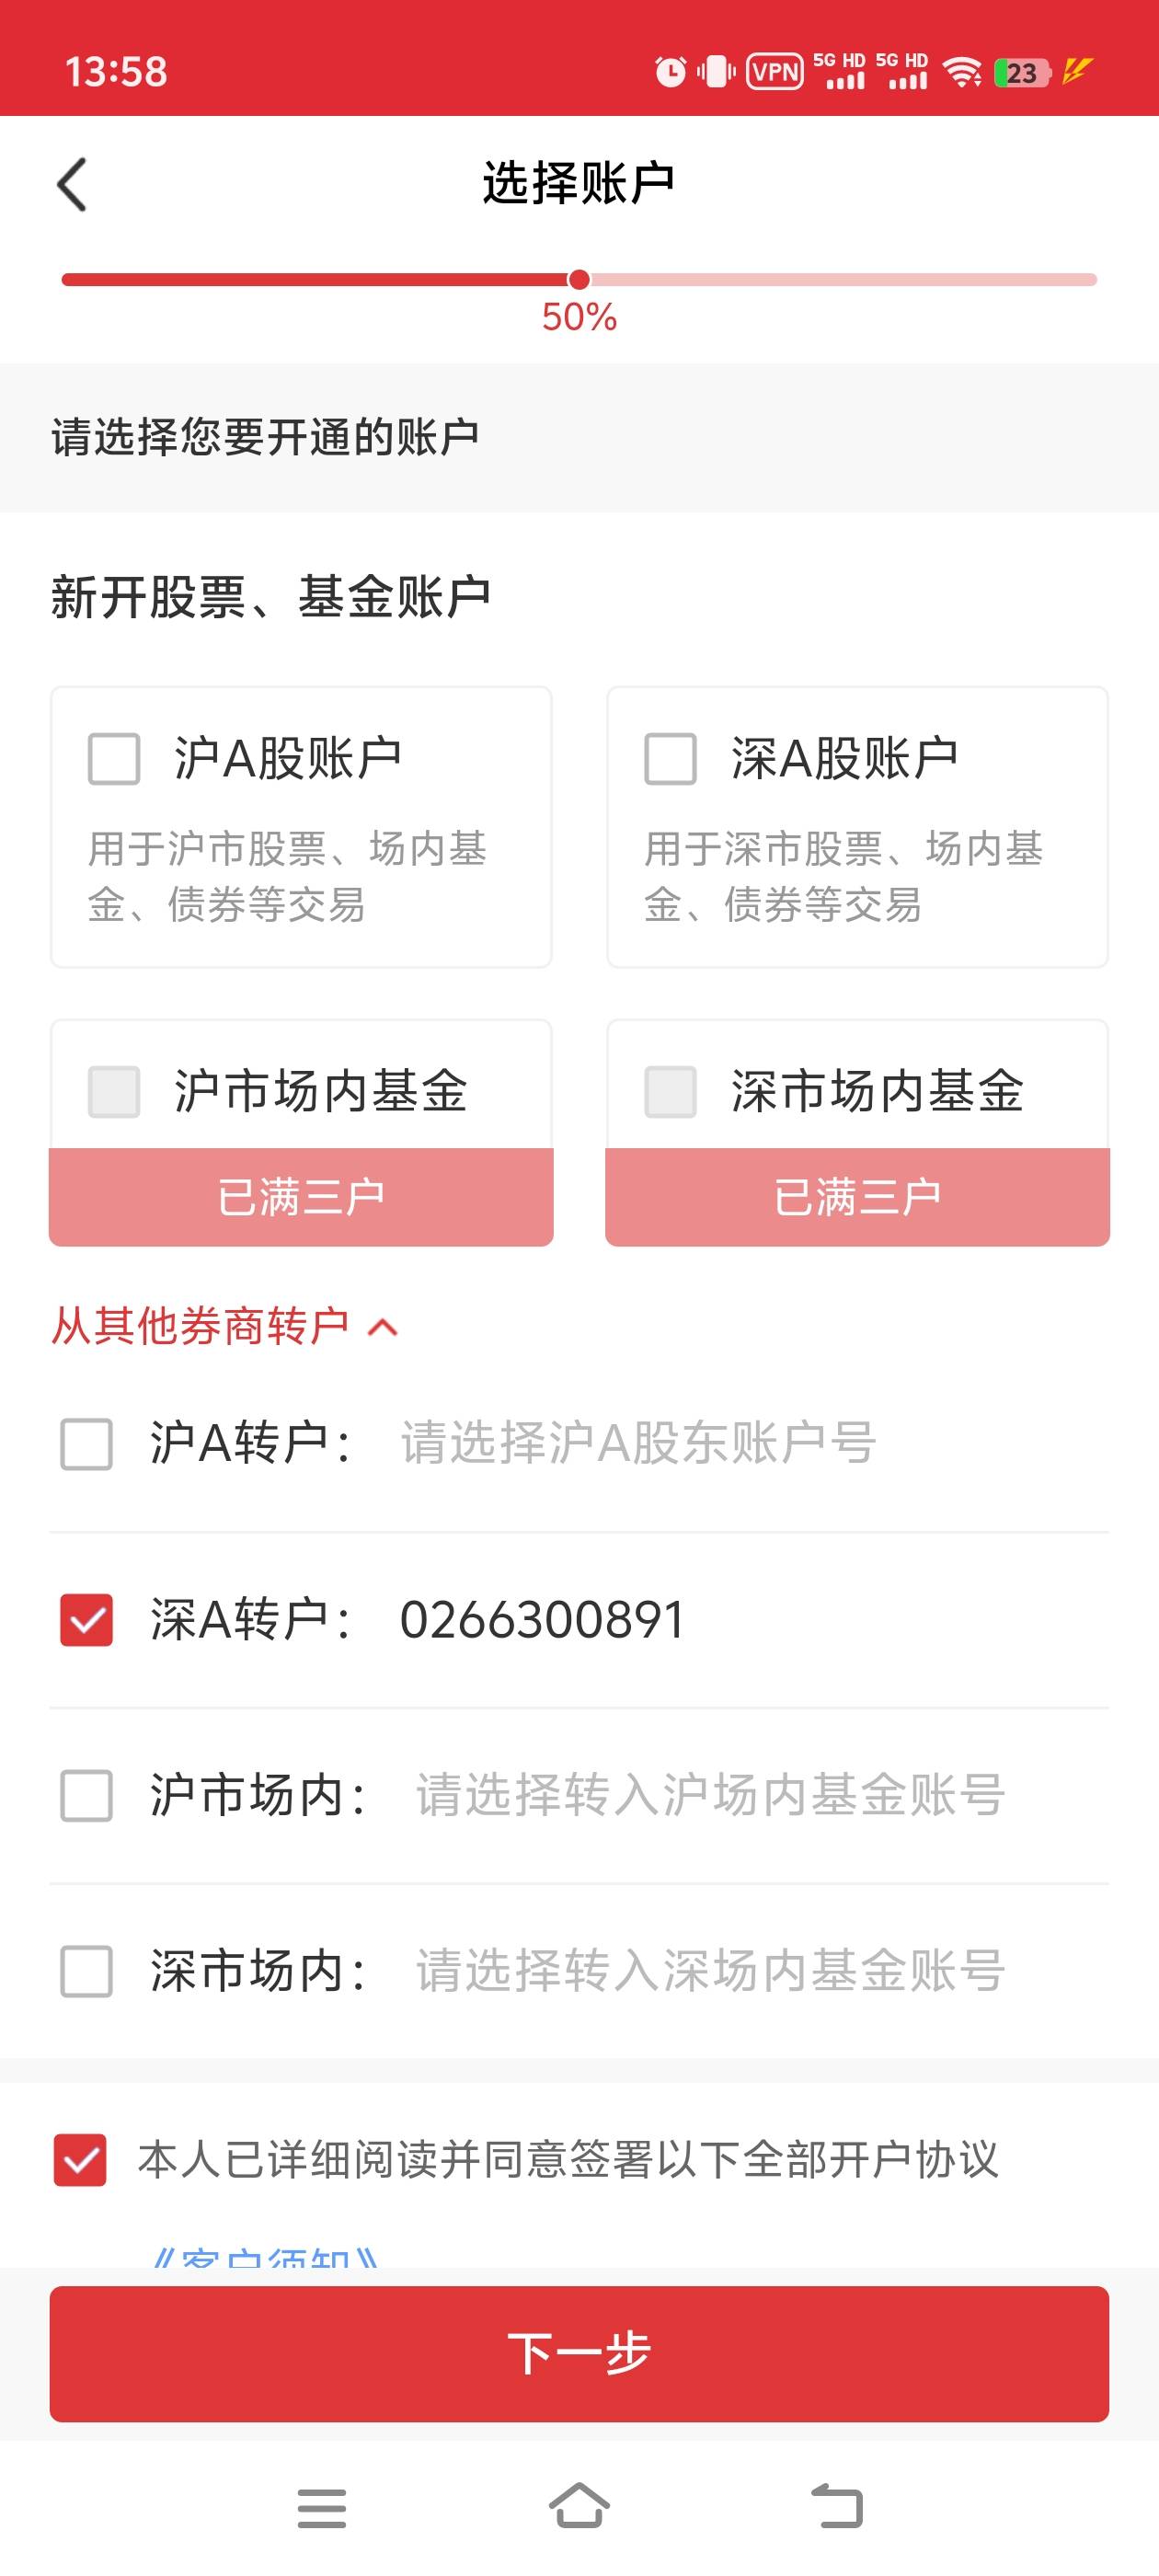Uncheck the 深A转户 checkbox
The image size is (1159, 2576).
[x=87, y=1620]
